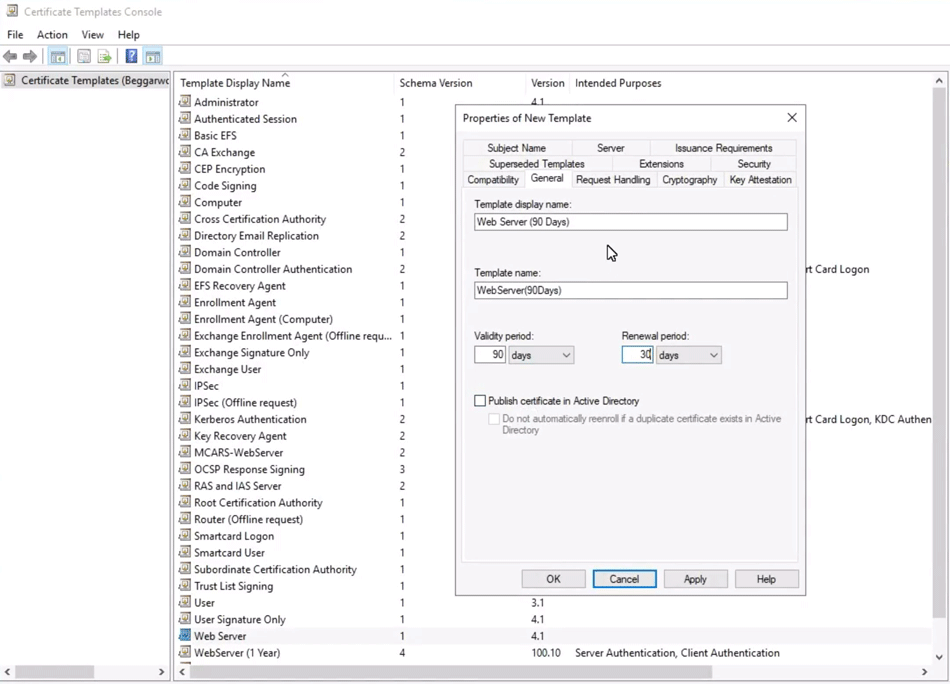Sort list by Template Display Name header

[235, 83]
